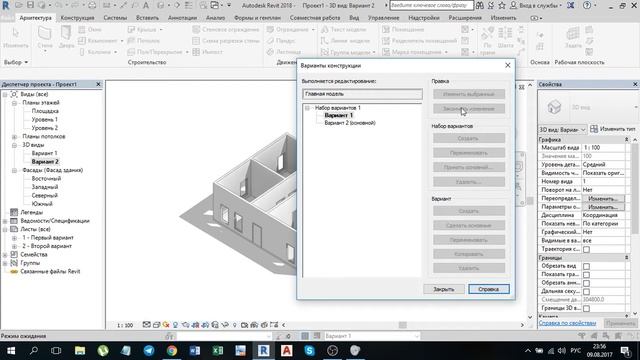Enable the Границы 3D в... checkbox
The height and width of the screenshot is (360, 640).
tap(587, 308)
